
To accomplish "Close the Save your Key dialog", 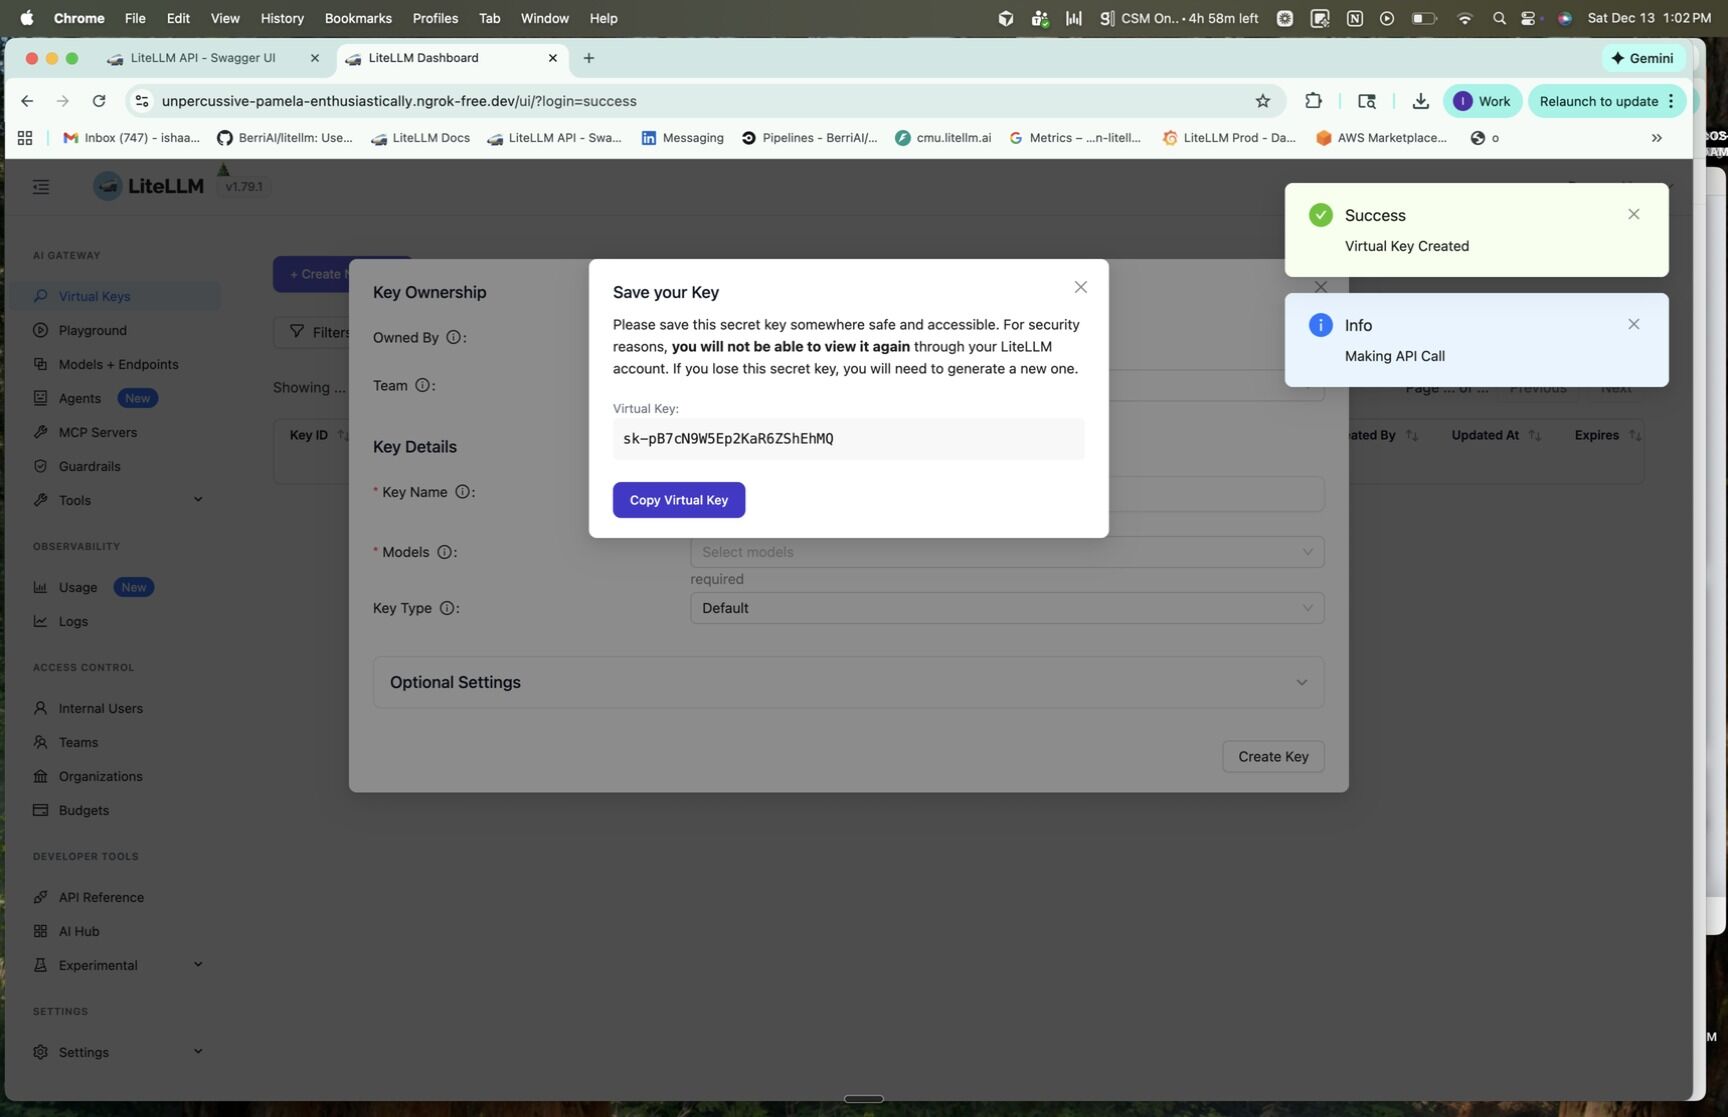I will point(1080,287).
